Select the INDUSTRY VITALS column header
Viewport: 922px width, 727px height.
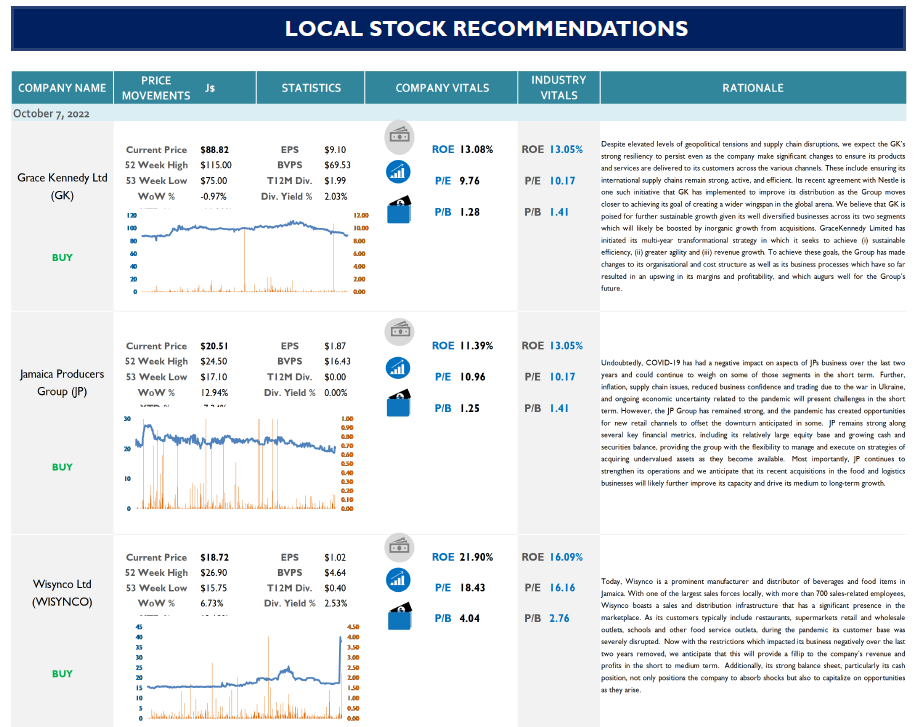click(559, 88)
